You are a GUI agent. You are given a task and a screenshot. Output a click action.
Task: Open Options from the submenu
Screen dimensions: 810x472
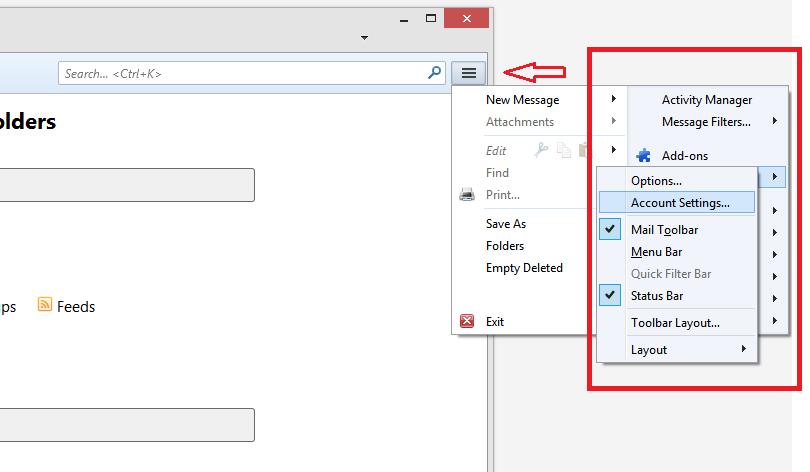tap(657, 181)
